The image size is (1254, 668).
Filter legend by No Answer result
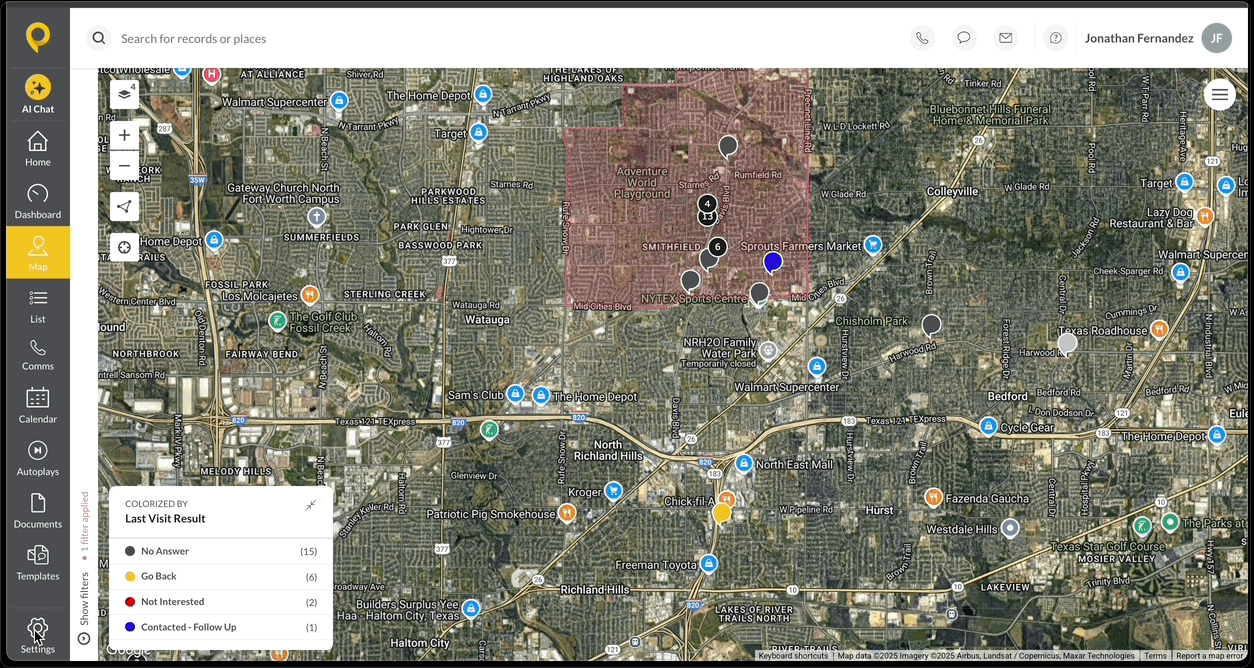click(165, 551)
